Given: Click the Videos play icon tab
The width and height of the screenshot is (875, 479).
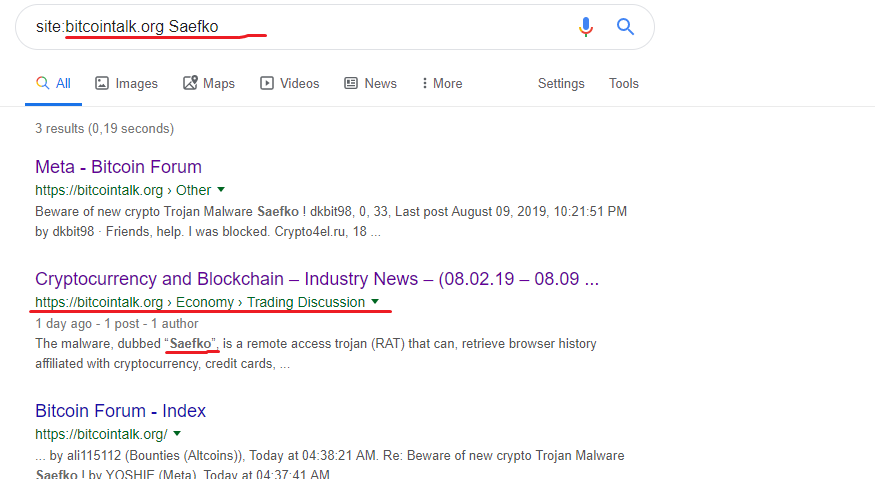Looking at the screenshot, I should 267,83.
